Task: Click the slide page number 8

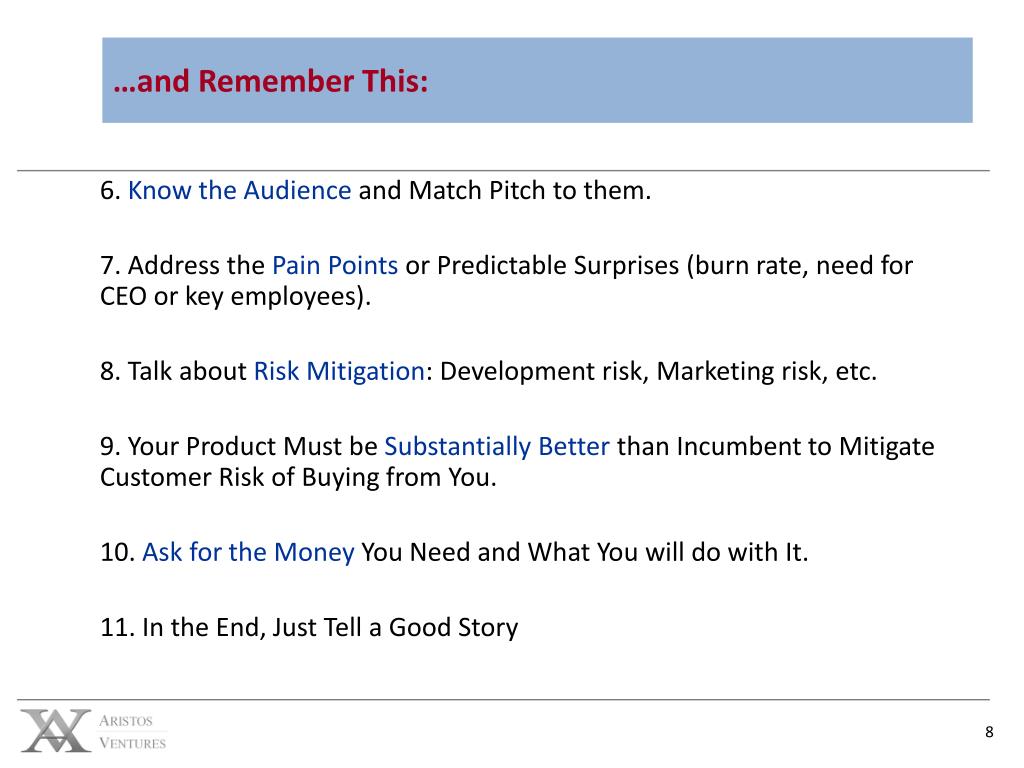Action: coord(989,732)
